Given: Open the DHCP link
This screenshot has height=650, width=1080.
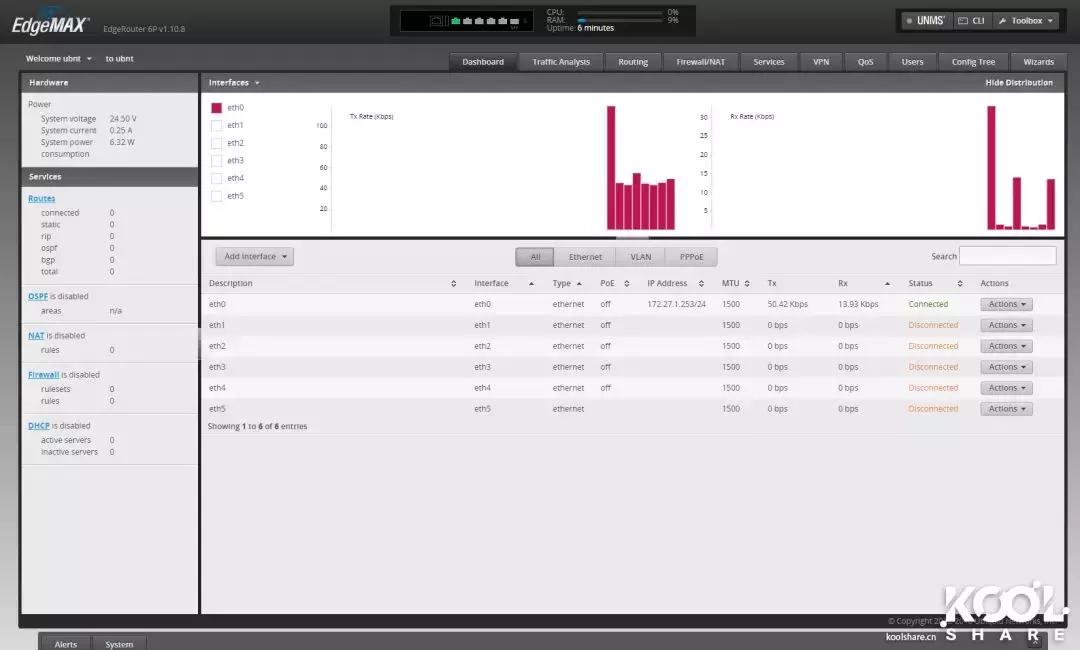Looking at the screenshot, I should click(39, 426).
